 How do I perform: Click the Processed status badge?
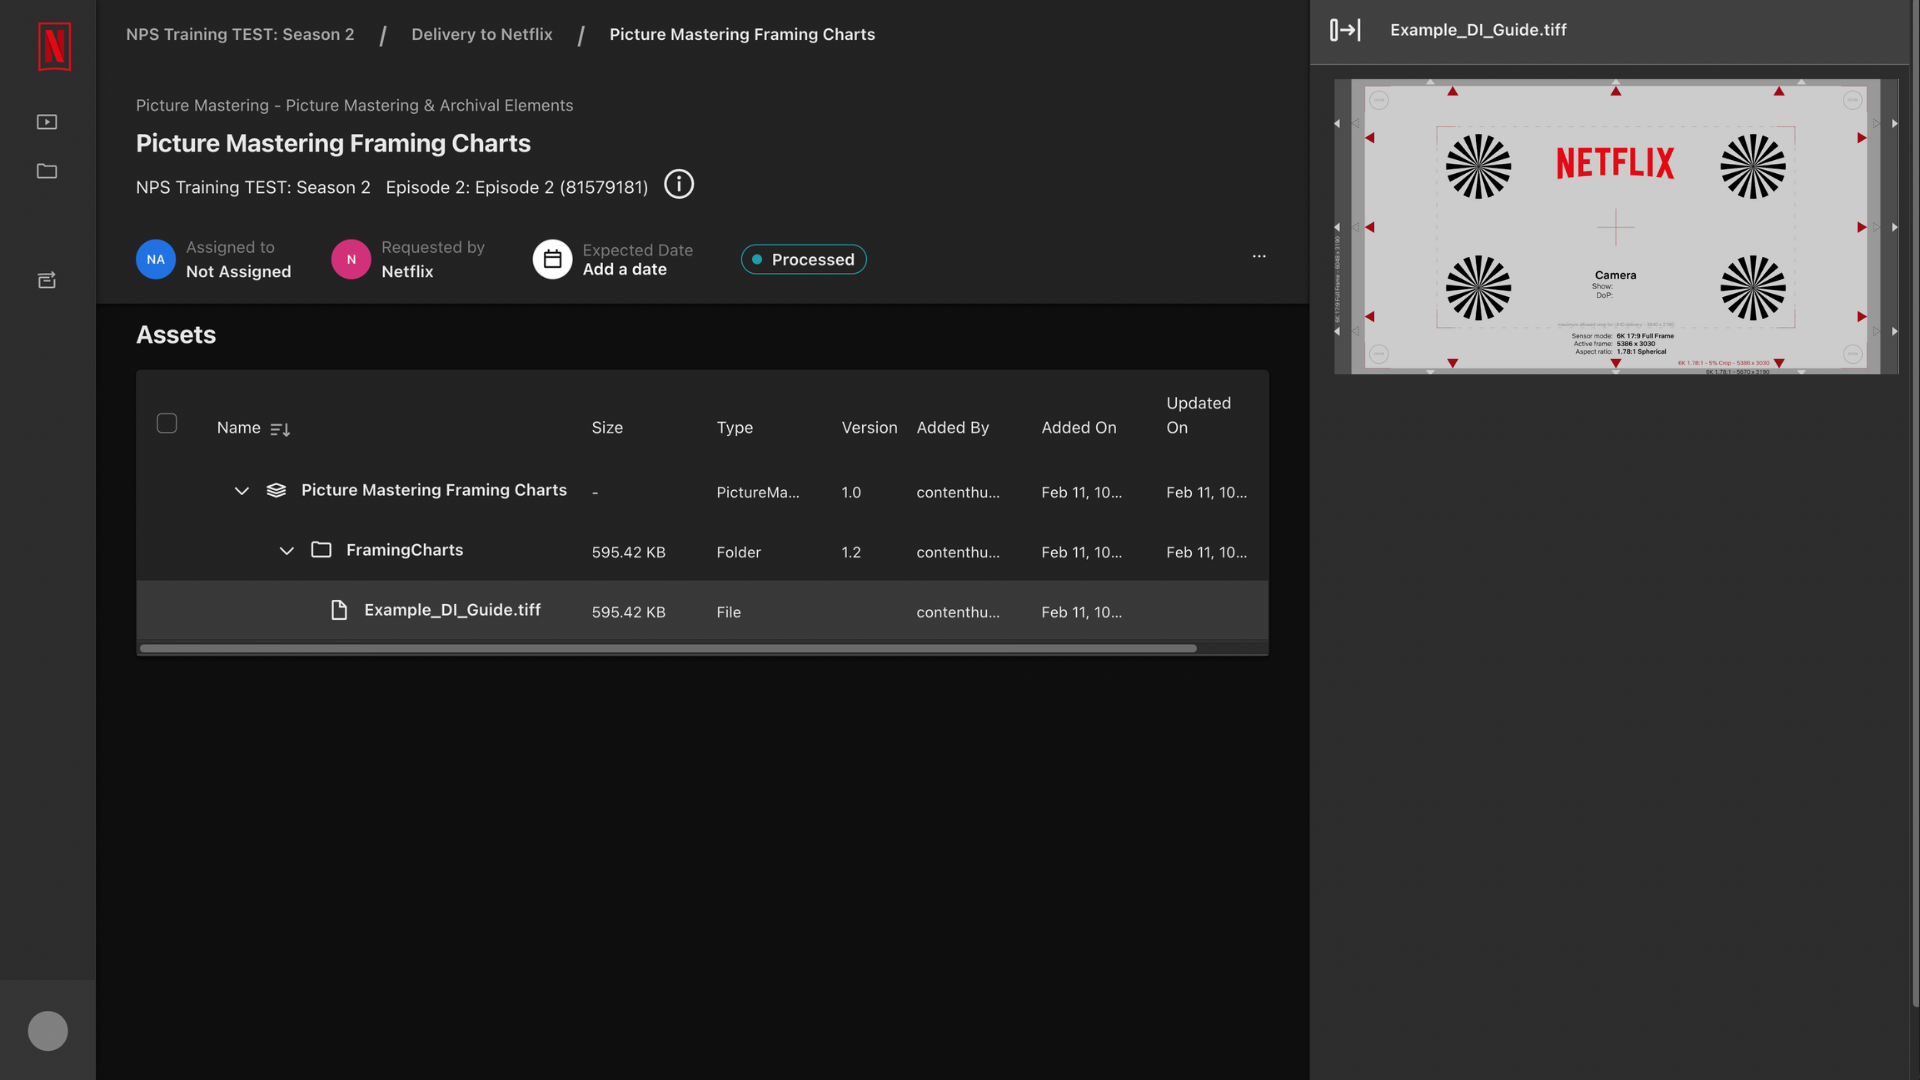(804, 260)
